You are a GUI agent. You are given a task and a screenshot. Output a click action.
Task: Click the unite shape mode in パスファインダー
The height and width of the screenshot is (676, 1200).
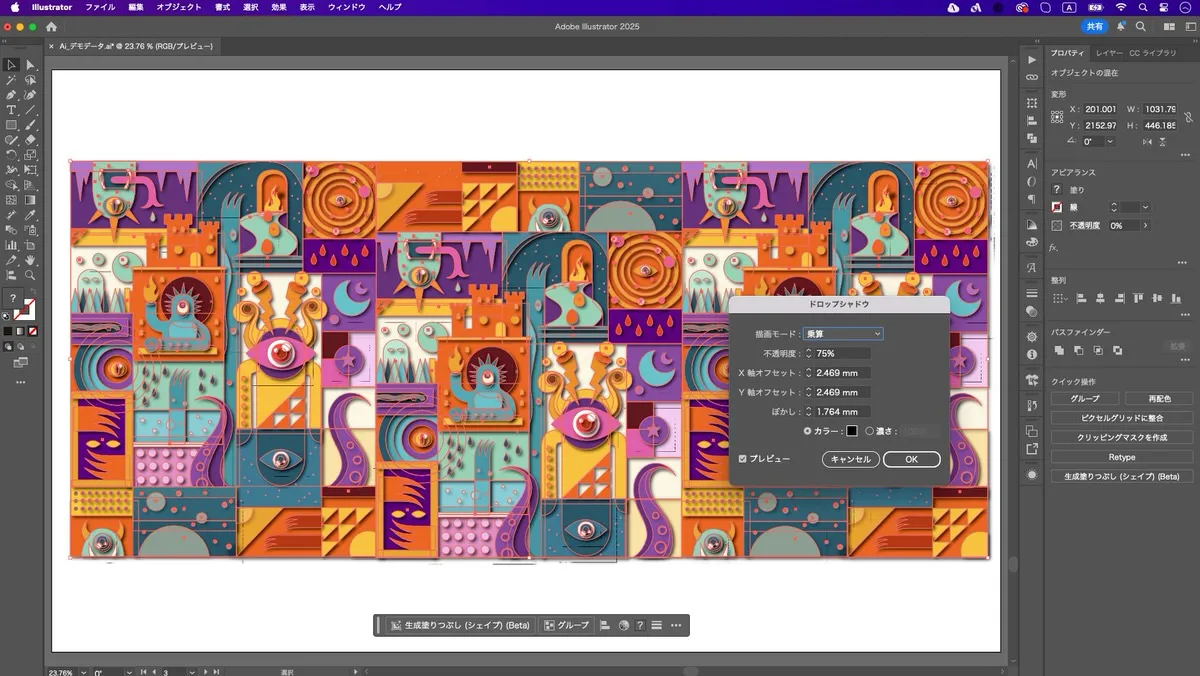pos(1060,350)
